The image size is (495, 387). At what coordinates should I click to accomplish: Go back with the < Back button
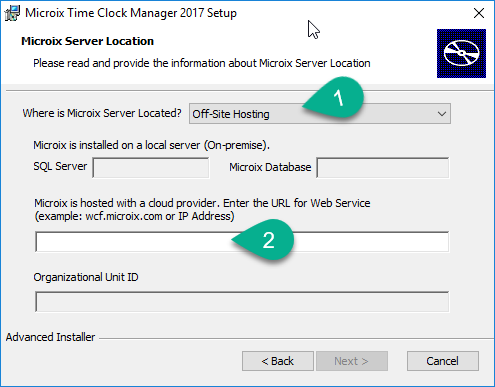click(278, 361)
